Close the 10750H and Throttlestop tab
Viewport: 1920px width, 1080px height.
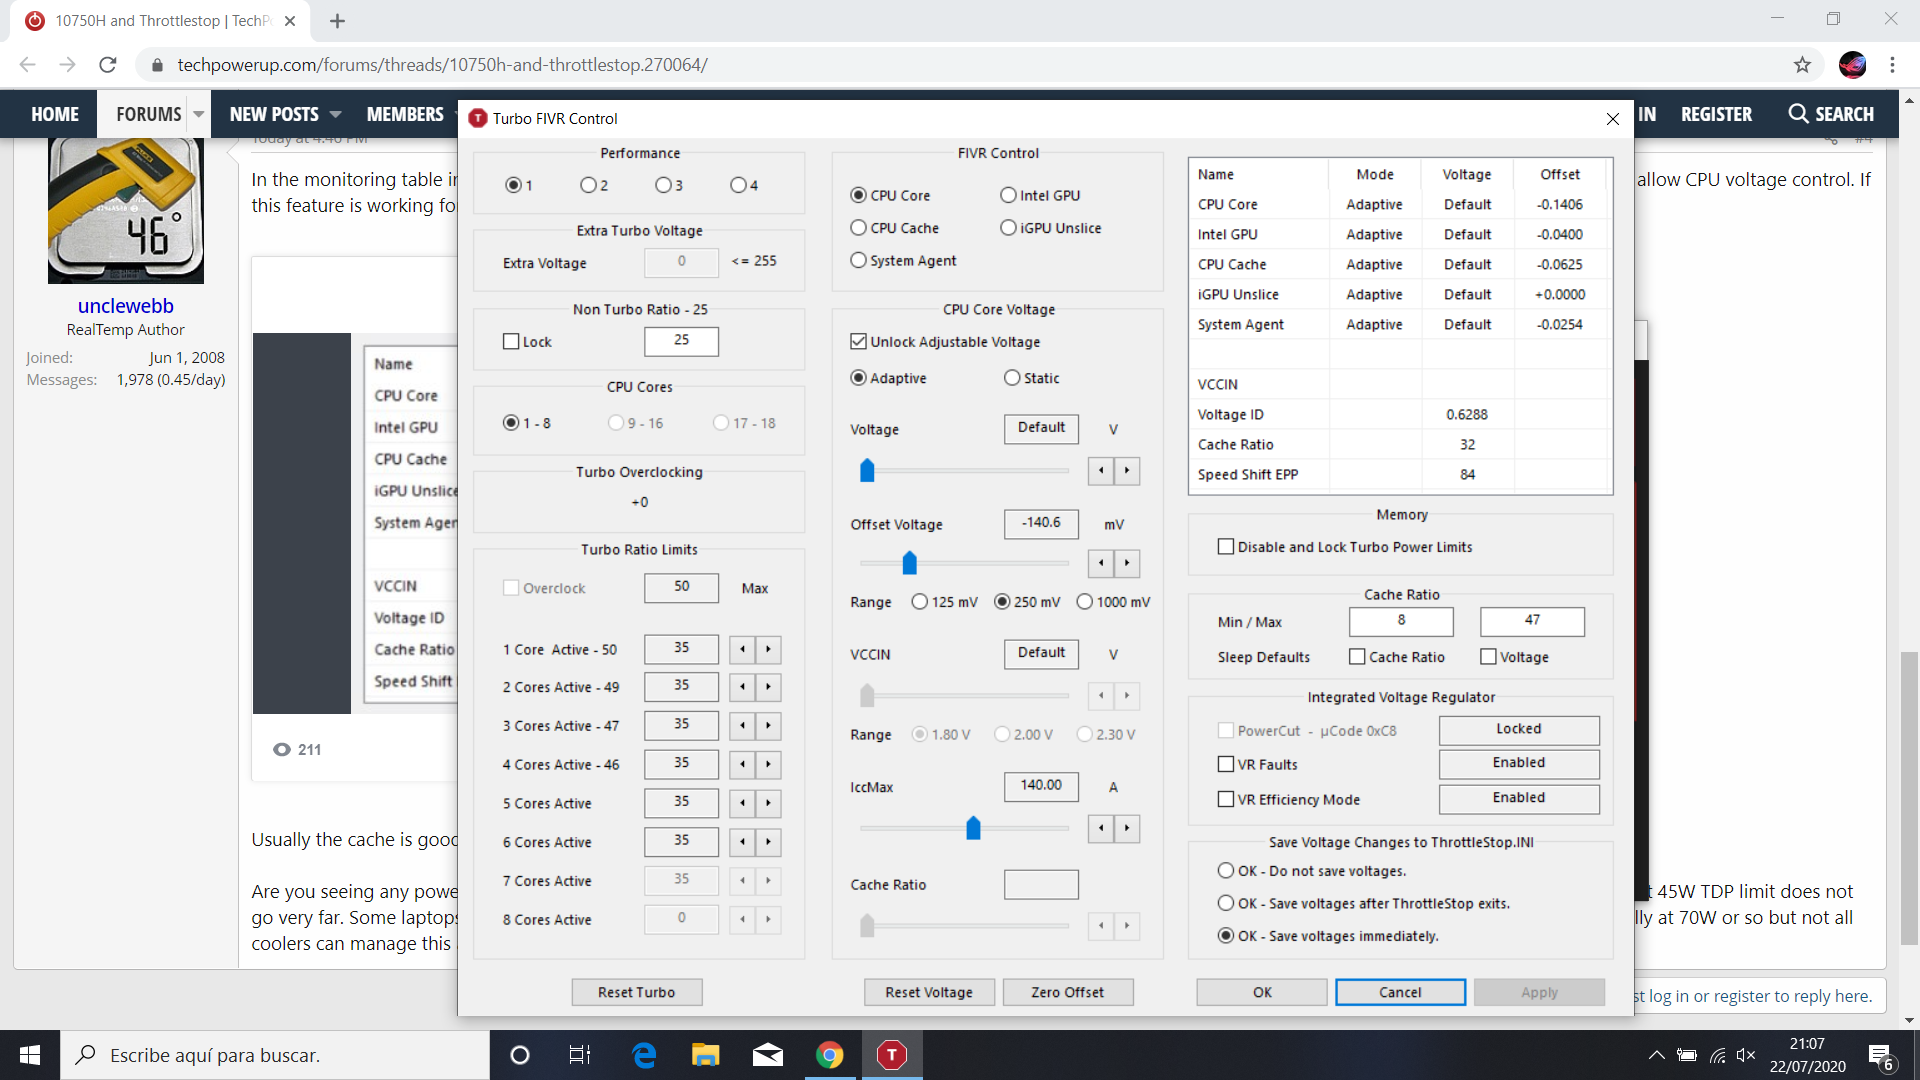[x=290, y=21]
